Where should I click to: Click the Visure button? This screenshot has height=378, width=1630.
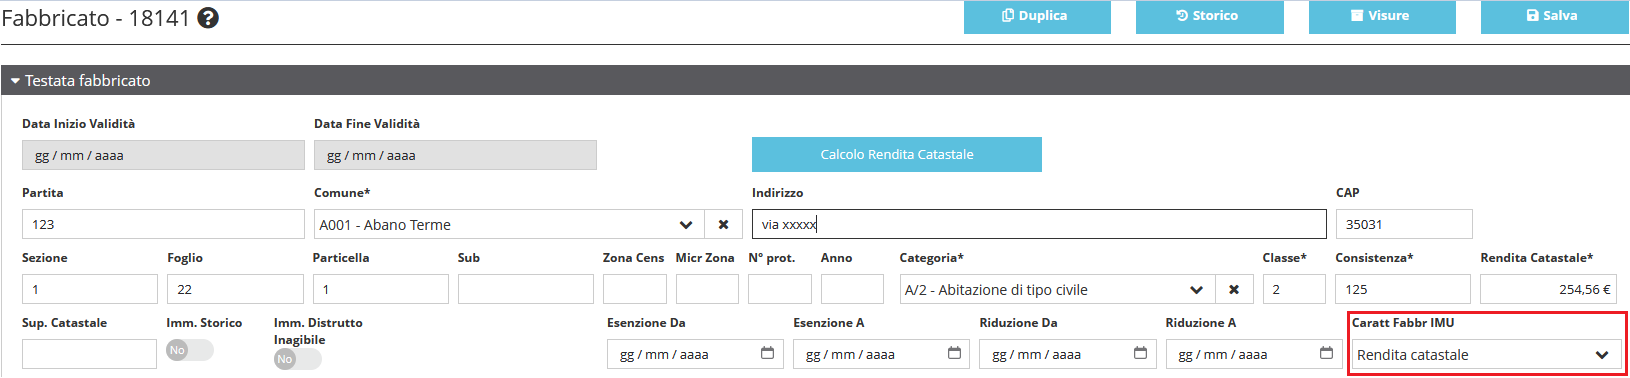1382,17
